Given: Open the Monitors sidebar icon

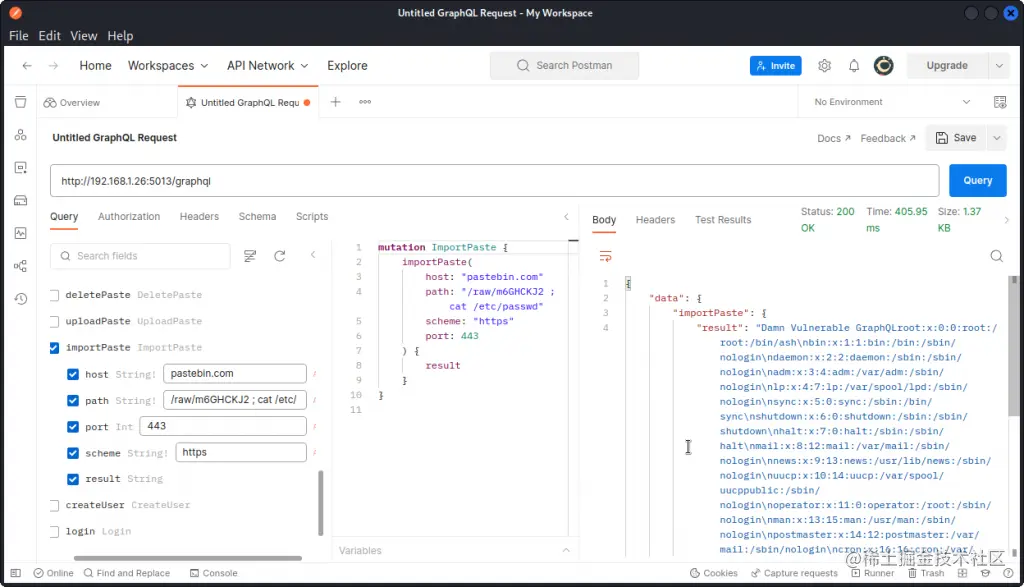Looking at the screenshot, I should [x=20, y=233].
